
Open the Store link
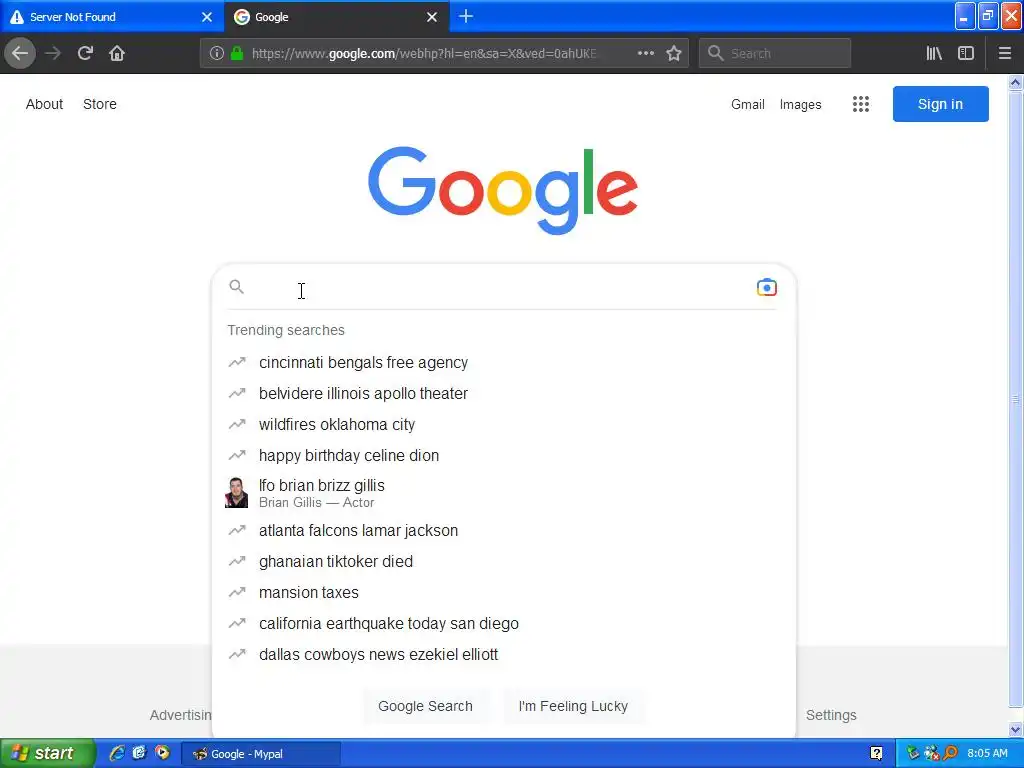coord(100,104)
